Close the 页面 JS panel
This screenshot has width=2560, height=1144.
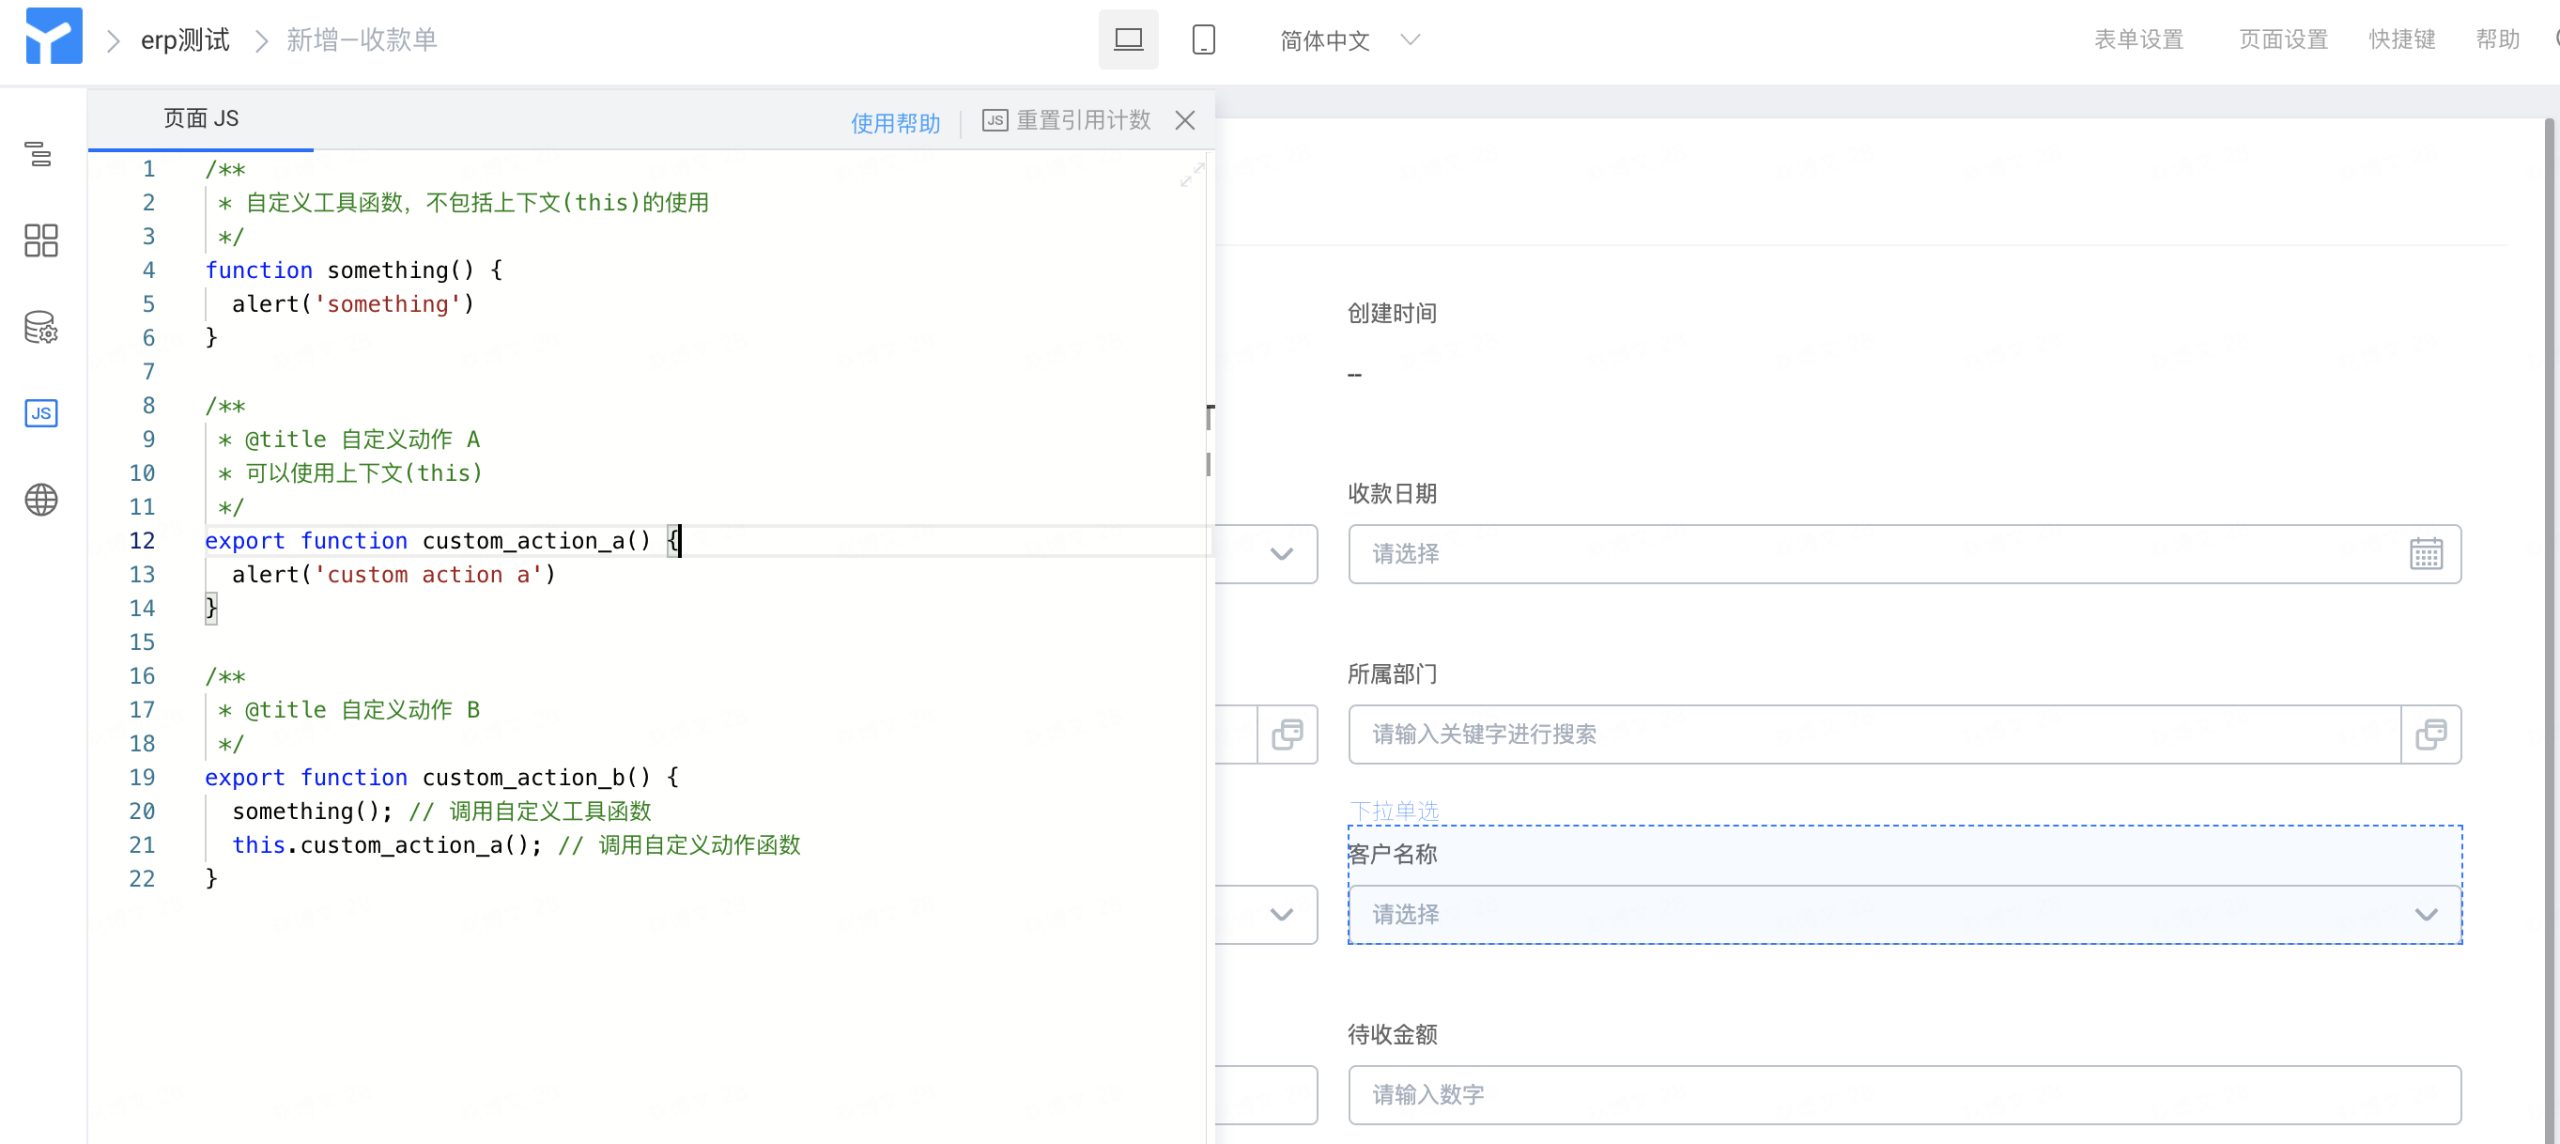[1185, 120]
